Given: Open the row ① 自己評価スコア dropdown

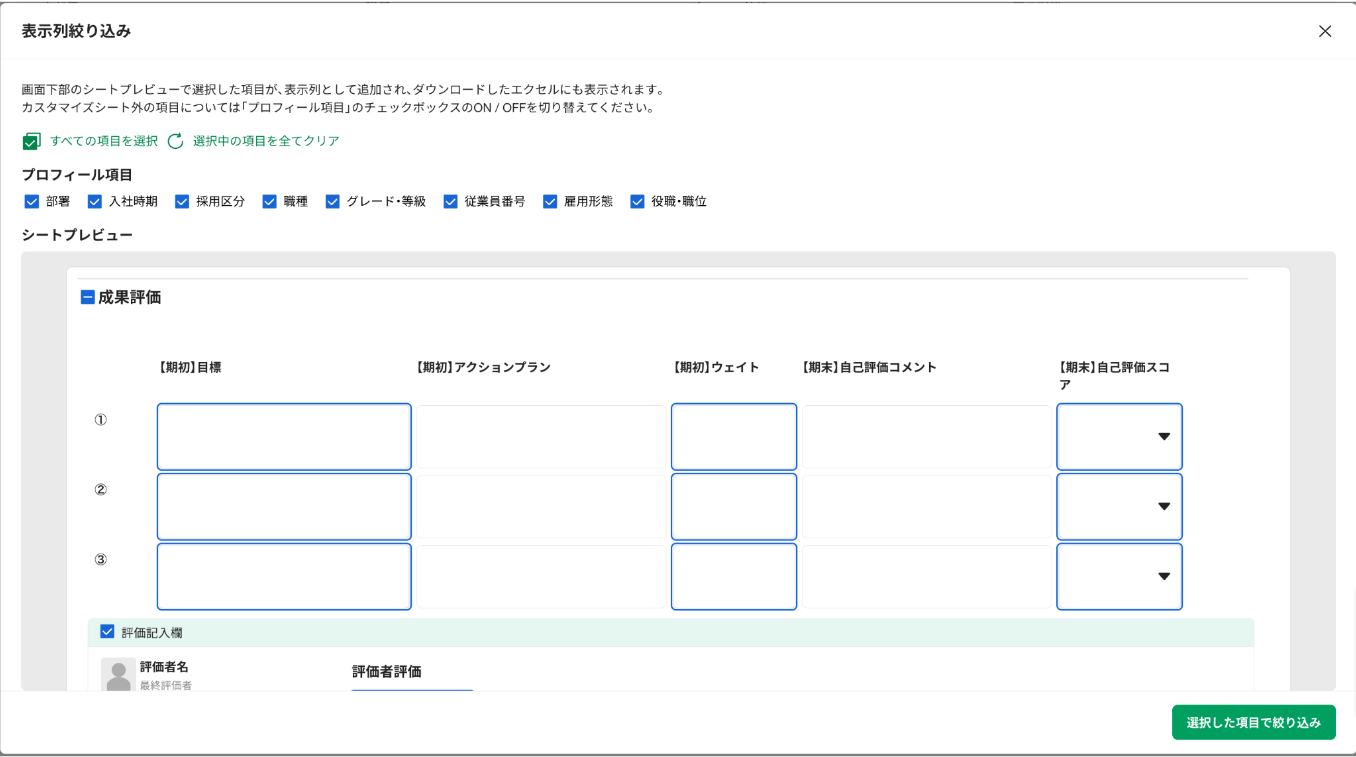Looking at the screenshot, I should point(1163,436).
